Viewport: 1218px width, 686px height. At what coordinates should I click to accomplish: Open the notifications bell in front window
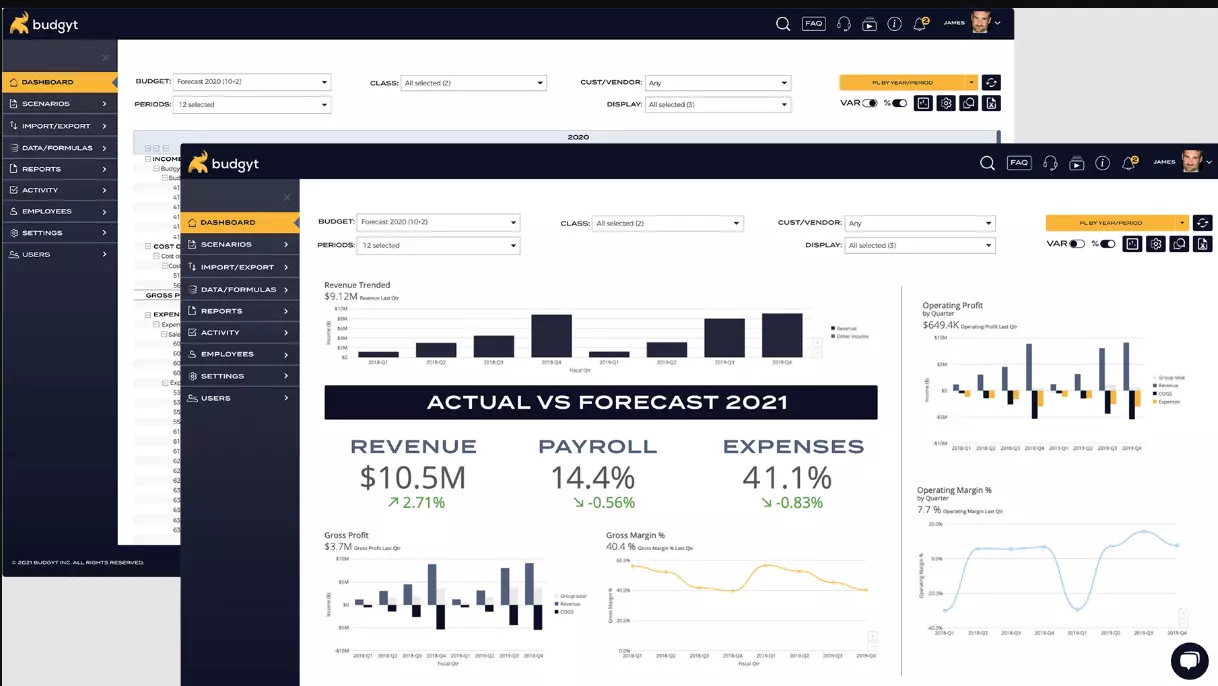(1129, 163)
